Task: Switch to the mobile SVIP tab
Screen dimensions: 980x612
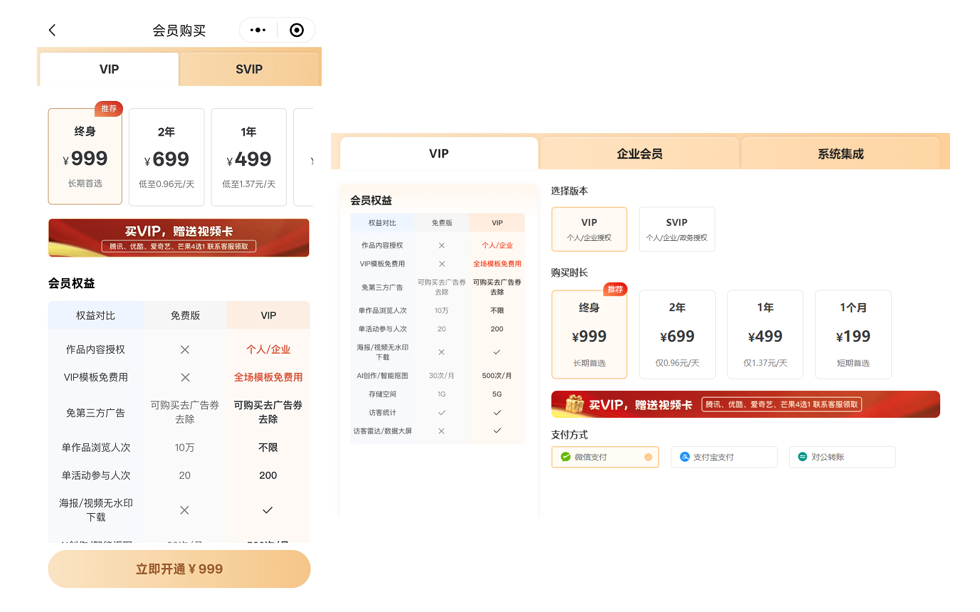Action: [249, 69]
